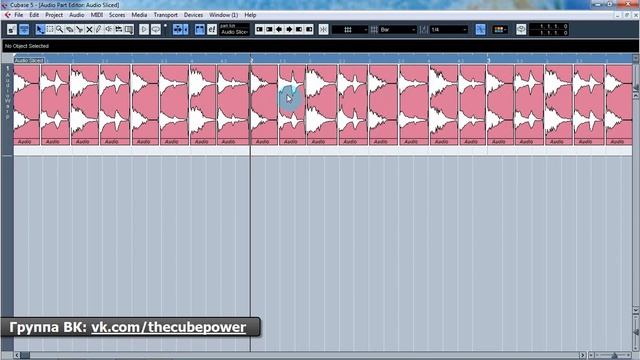Toggle the Autoscroll button

(178, 29)
